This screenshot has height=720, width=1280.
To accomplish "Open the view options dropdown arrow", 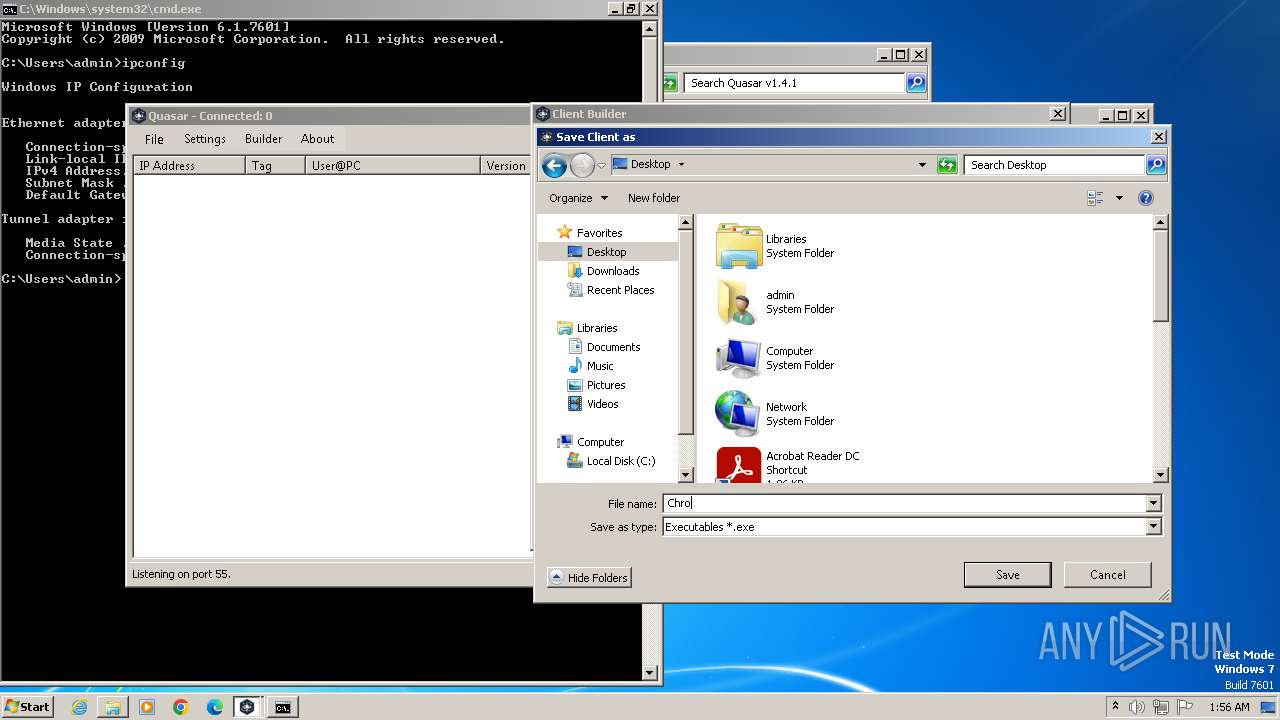I will [x=1119, y=198].
